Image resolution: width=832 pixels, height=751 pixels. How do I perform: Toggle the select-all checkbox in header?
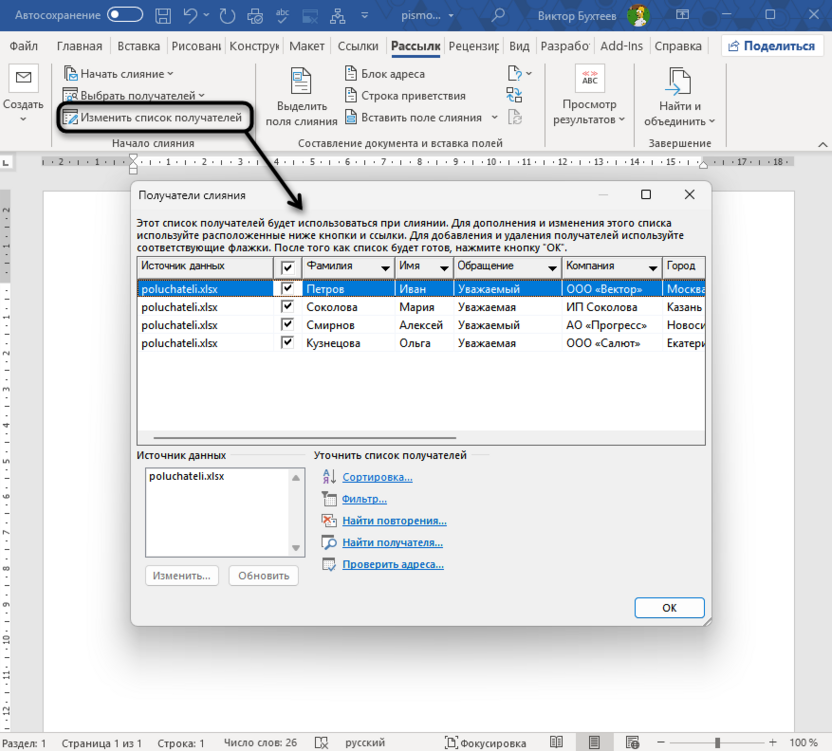288,267
